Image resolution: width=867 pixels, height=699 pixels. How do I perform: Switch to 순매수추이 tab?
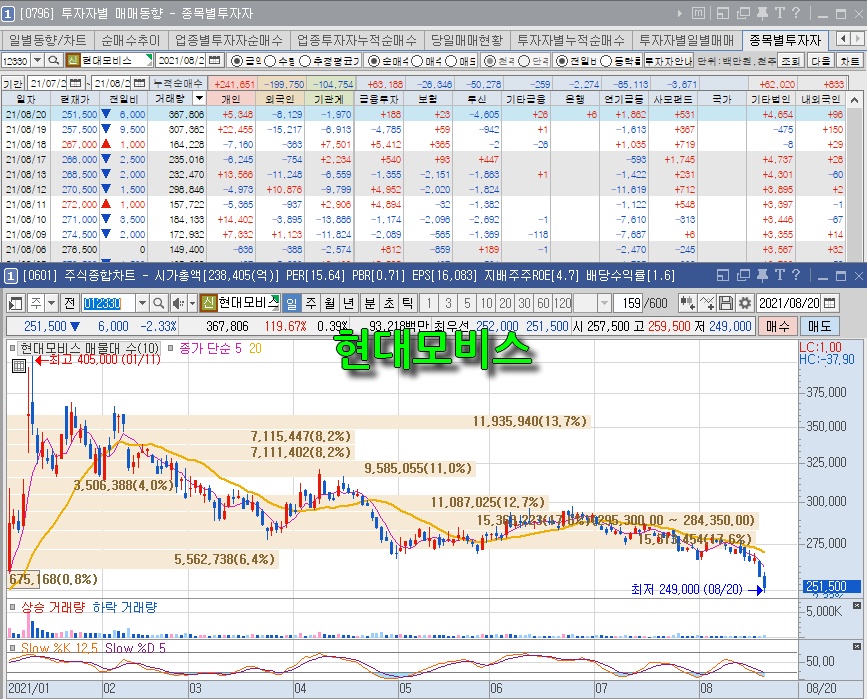pyautogui.click(x=130, y=40)
